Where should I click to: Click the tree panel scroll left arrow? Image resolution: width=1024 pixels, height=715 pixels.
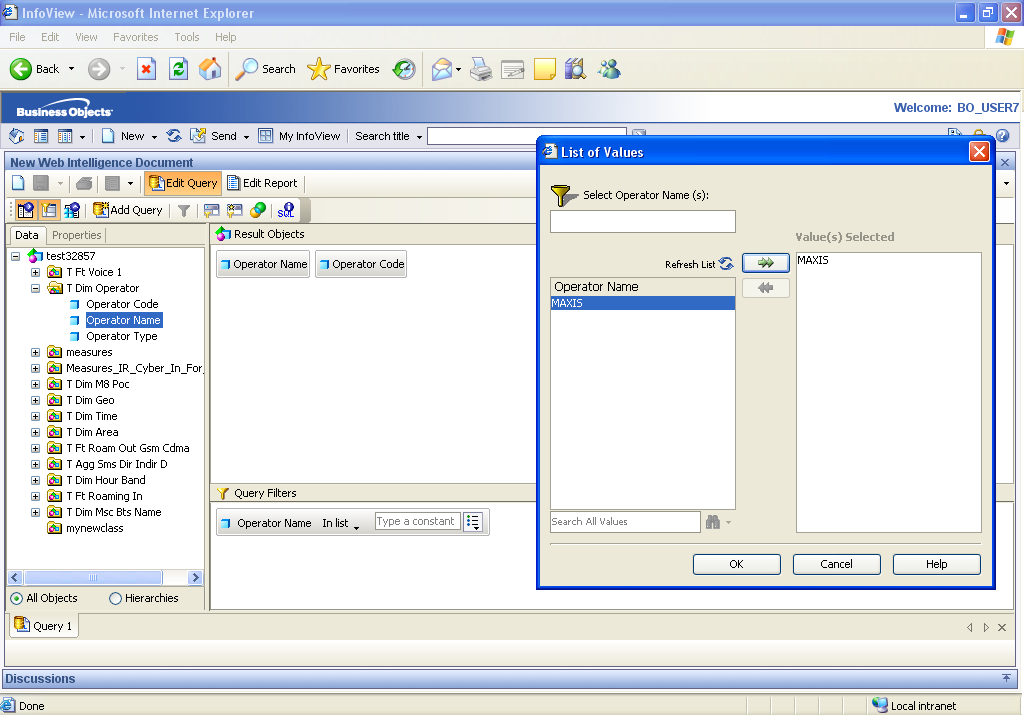[15, 577]
